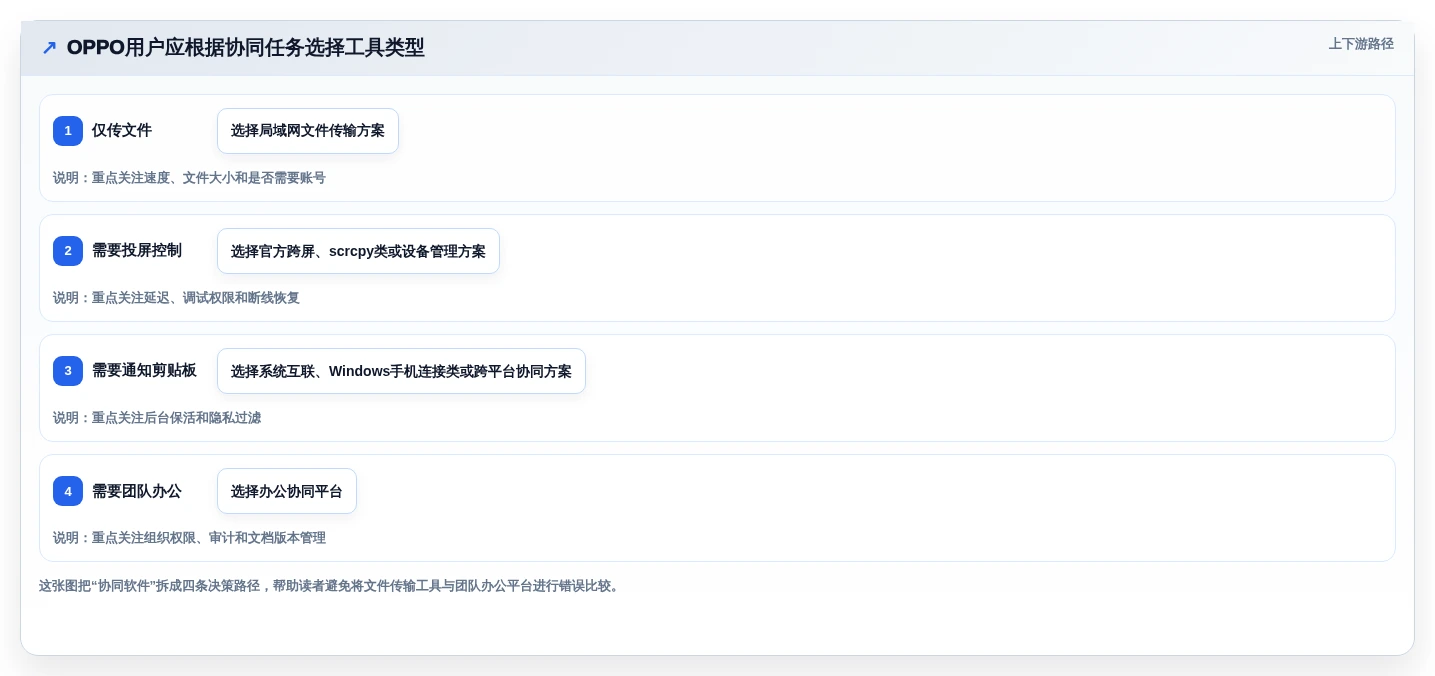Choose the 选择局域网文件传输方案 chip
Viewport: 1435px width, 676px height.
308,131
